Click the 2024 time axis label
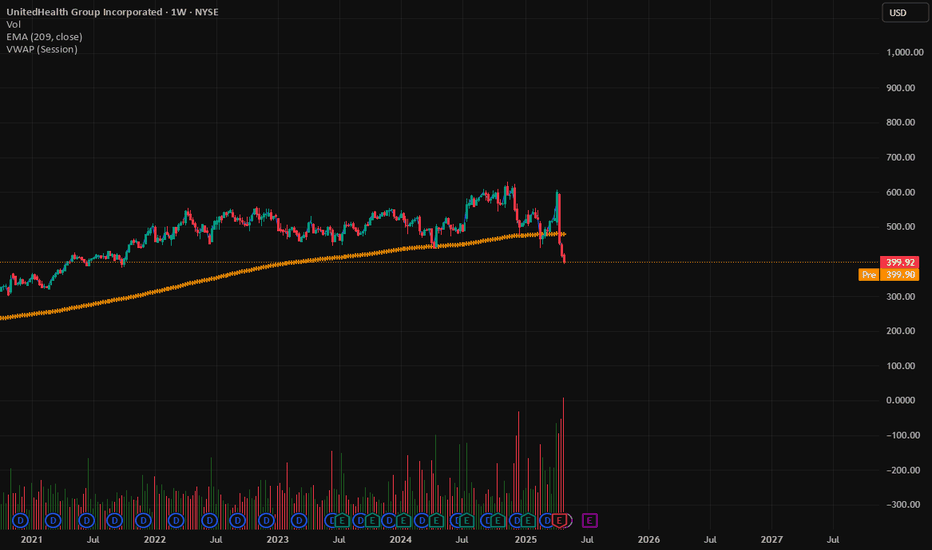 click(x=400, y=539)
